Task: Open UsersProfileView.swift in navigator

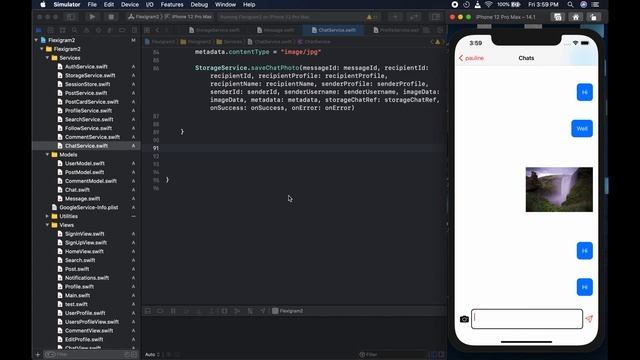Action: 92,322
